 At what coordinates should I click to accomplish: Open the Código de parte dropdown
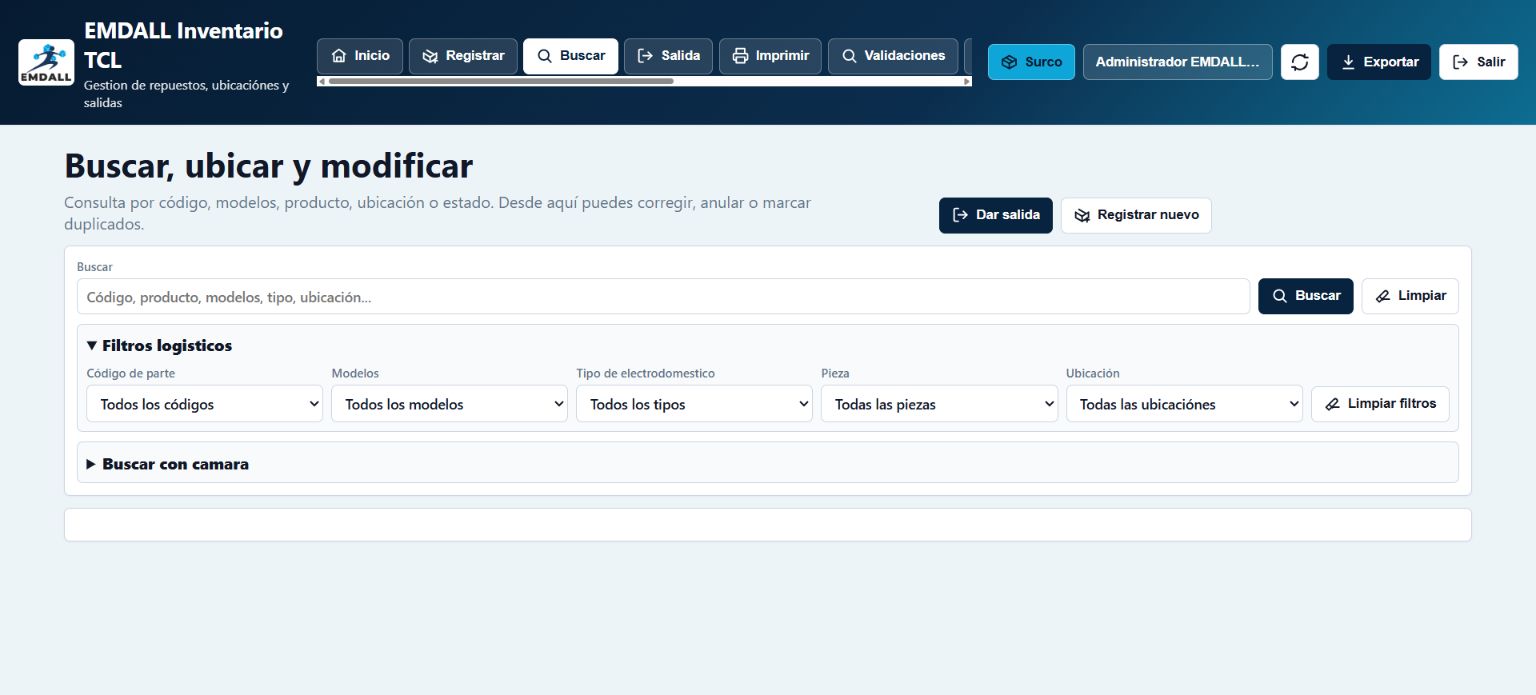[x=205, y=404]
